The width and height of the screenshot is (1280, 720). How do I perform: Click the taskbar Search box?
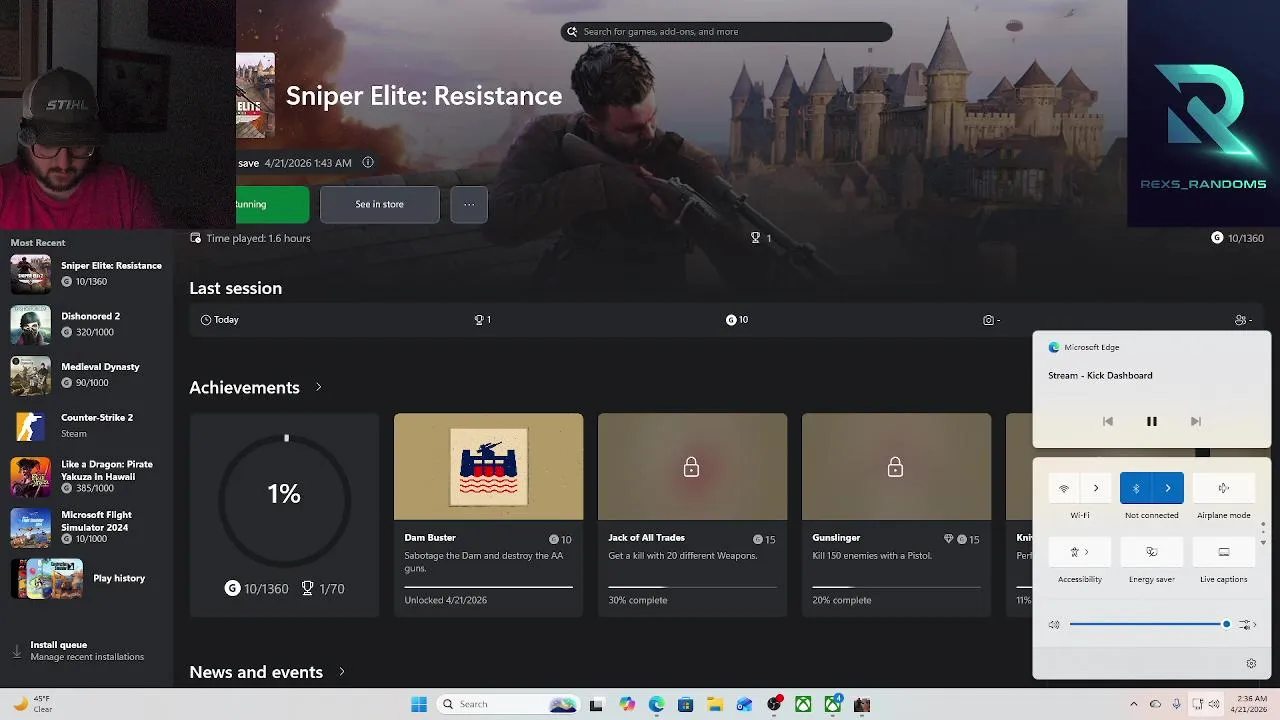click(x=510, y=704)
